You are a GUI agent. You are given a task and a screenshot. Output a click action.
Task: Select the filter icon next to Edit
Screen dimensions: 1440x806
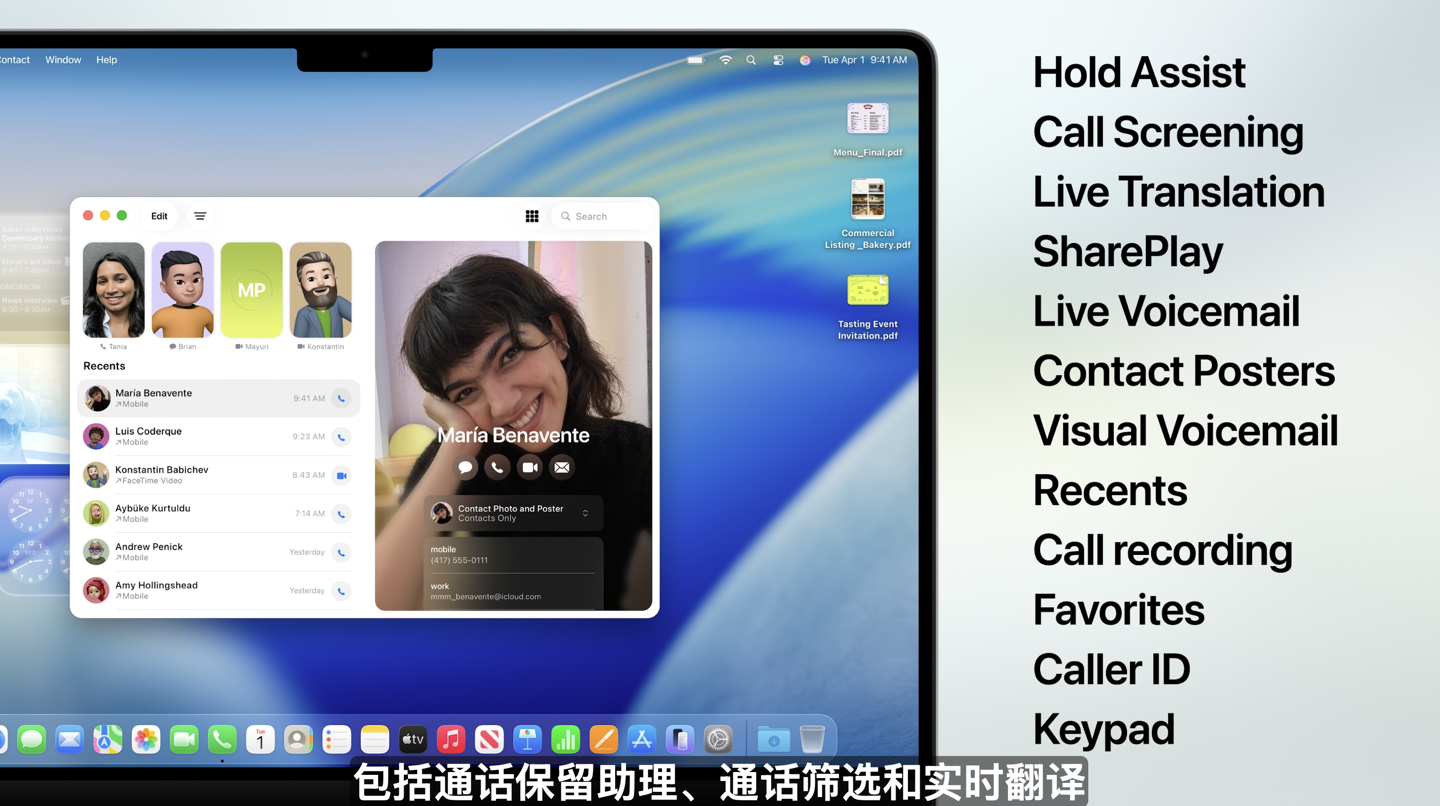(200, 216)
